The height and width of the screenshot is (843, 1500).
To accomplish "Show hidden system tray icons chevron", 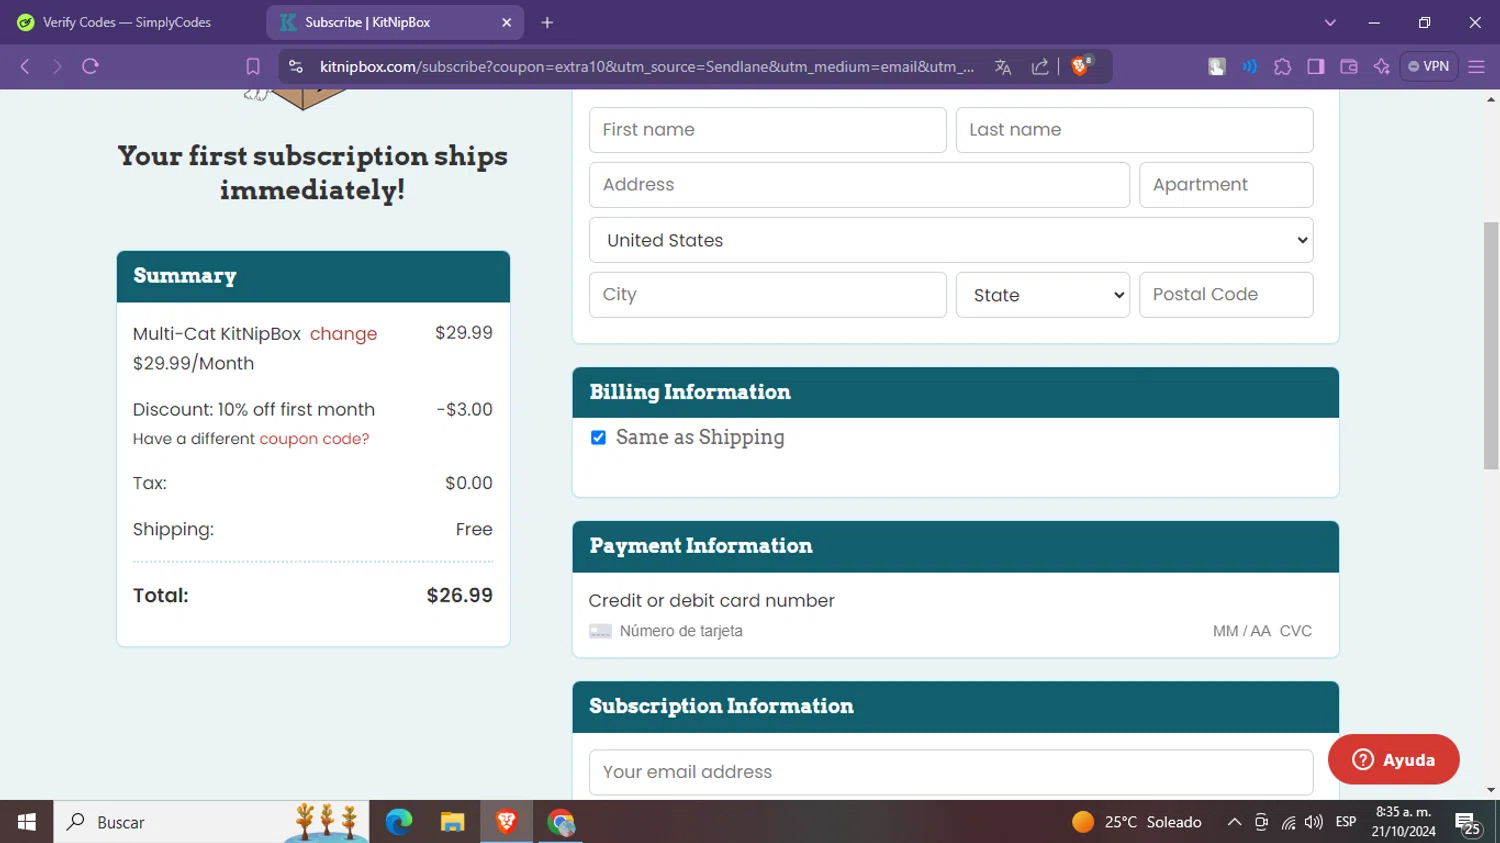I will pos(1234,822).
